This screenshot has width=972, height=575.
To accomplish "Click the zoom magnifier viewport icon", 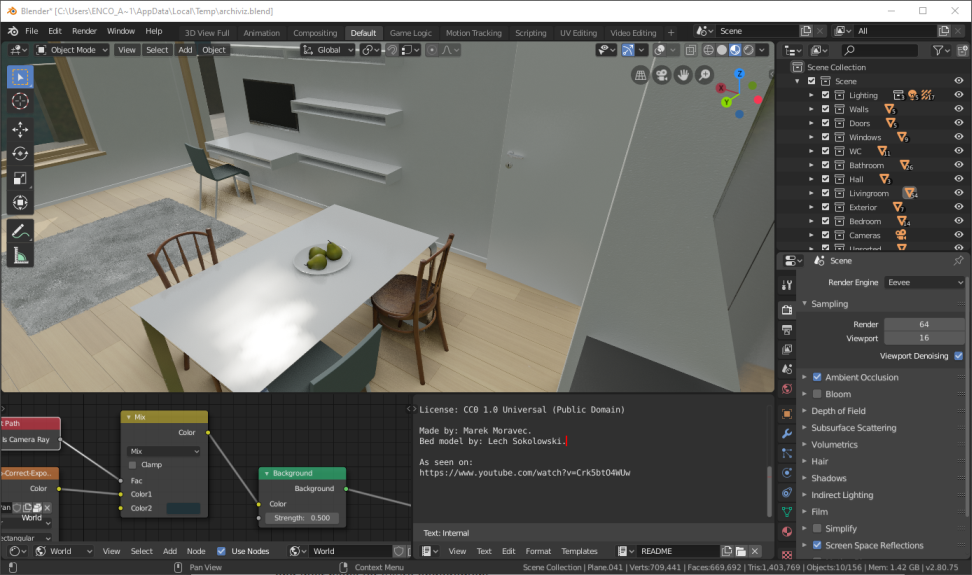I will pyautogui.click(x=705, y=75).
